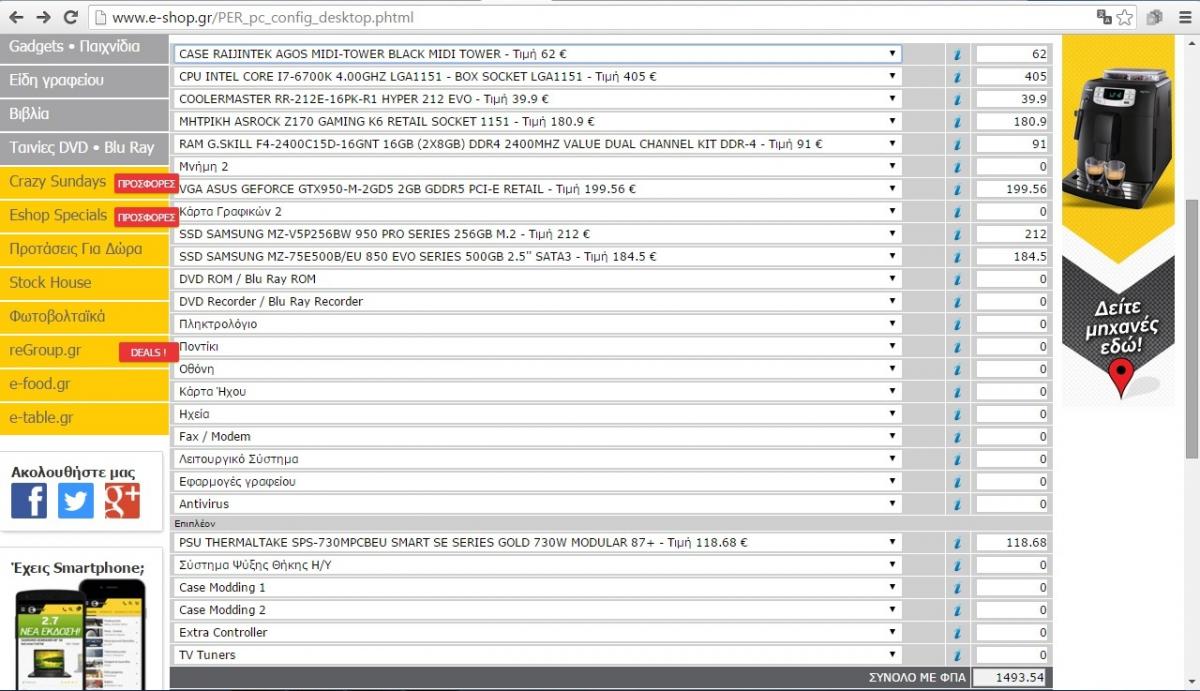The image size is (1200, 691).
Task: Open info icon for the ASROCK Z170 motherboard row
Action: [957, 121]
